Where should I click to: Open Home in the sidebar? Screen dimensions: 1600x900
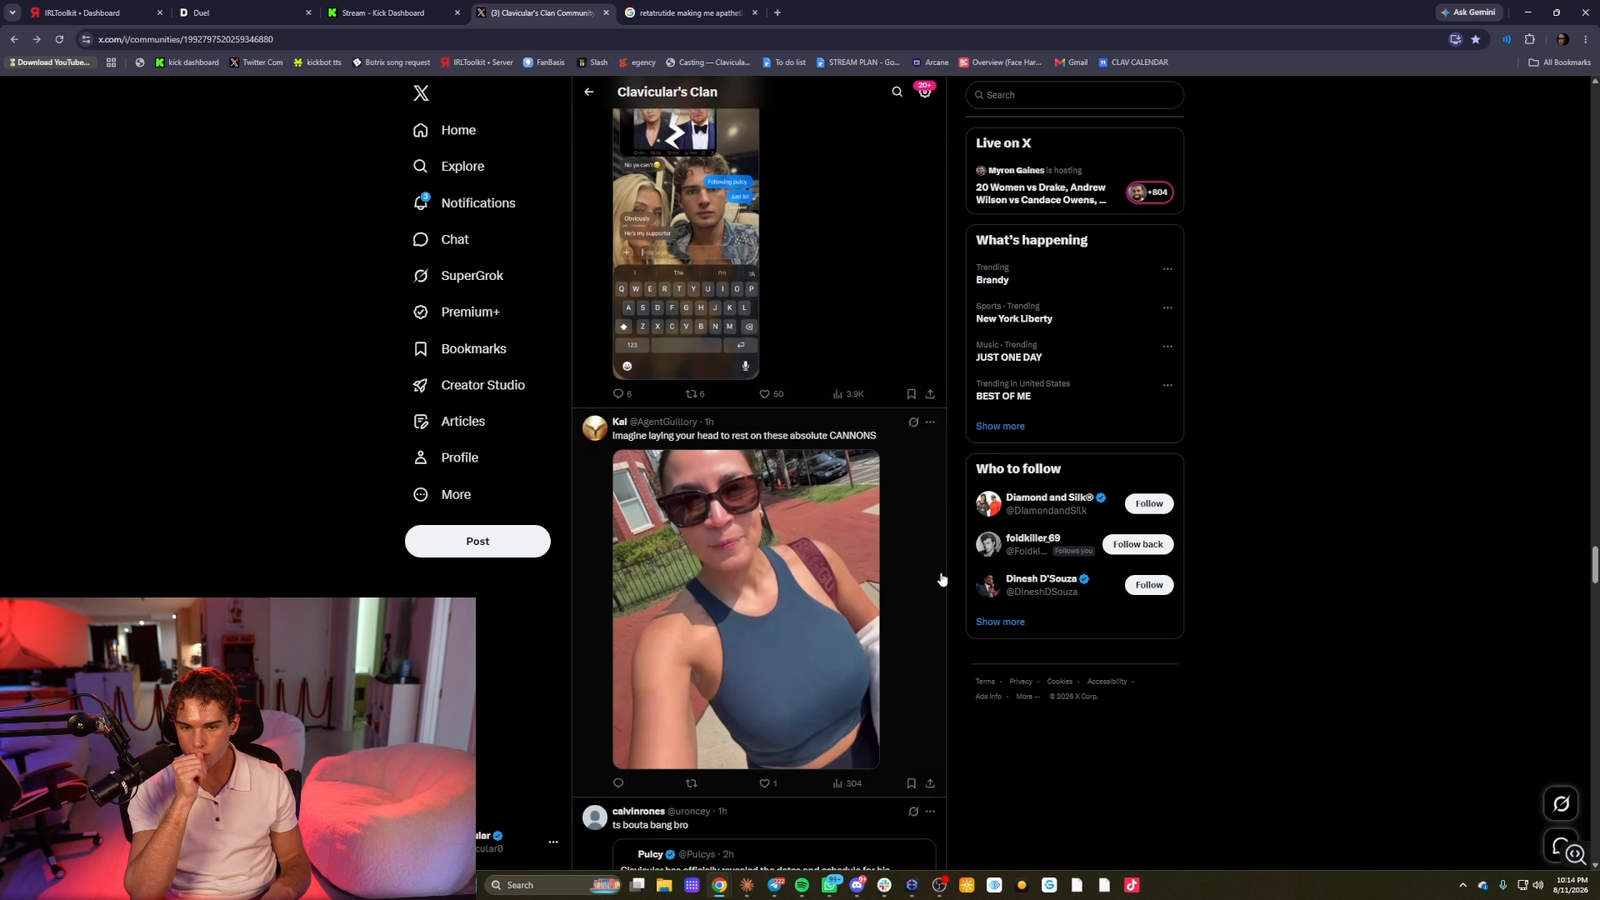click(x=445, y=130)
